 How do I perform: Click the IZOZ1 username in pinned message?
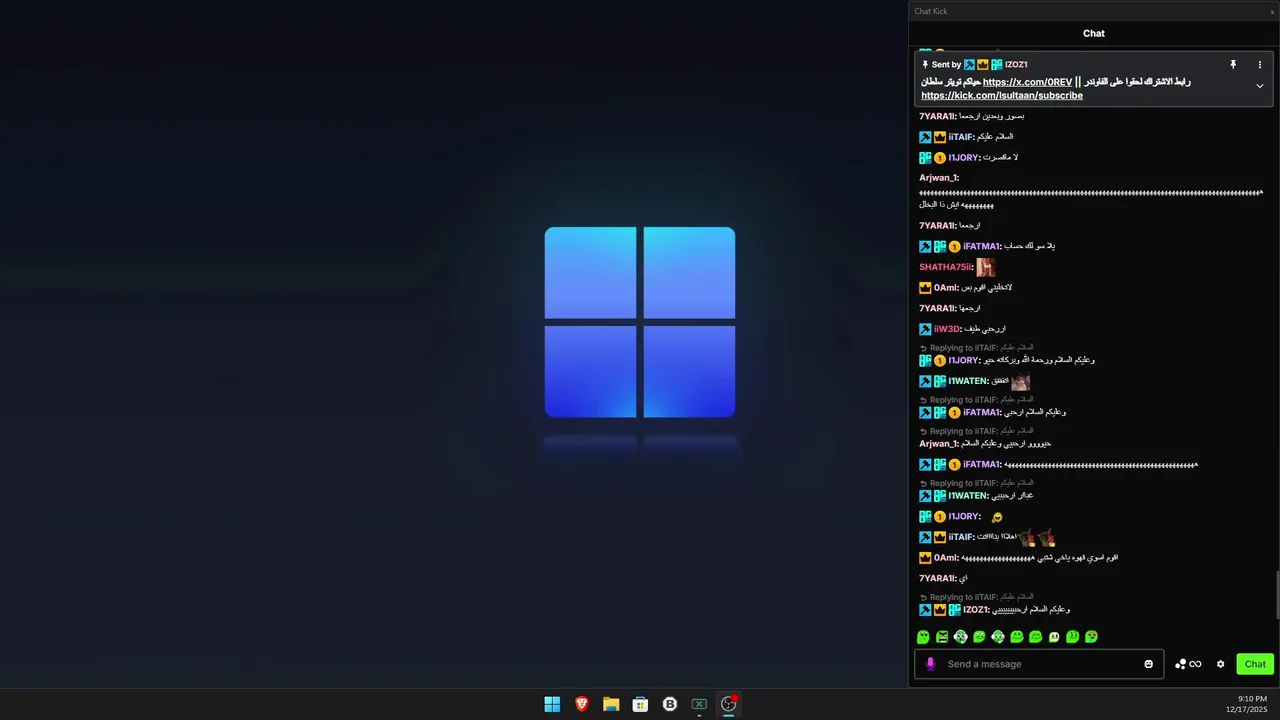1016,65
